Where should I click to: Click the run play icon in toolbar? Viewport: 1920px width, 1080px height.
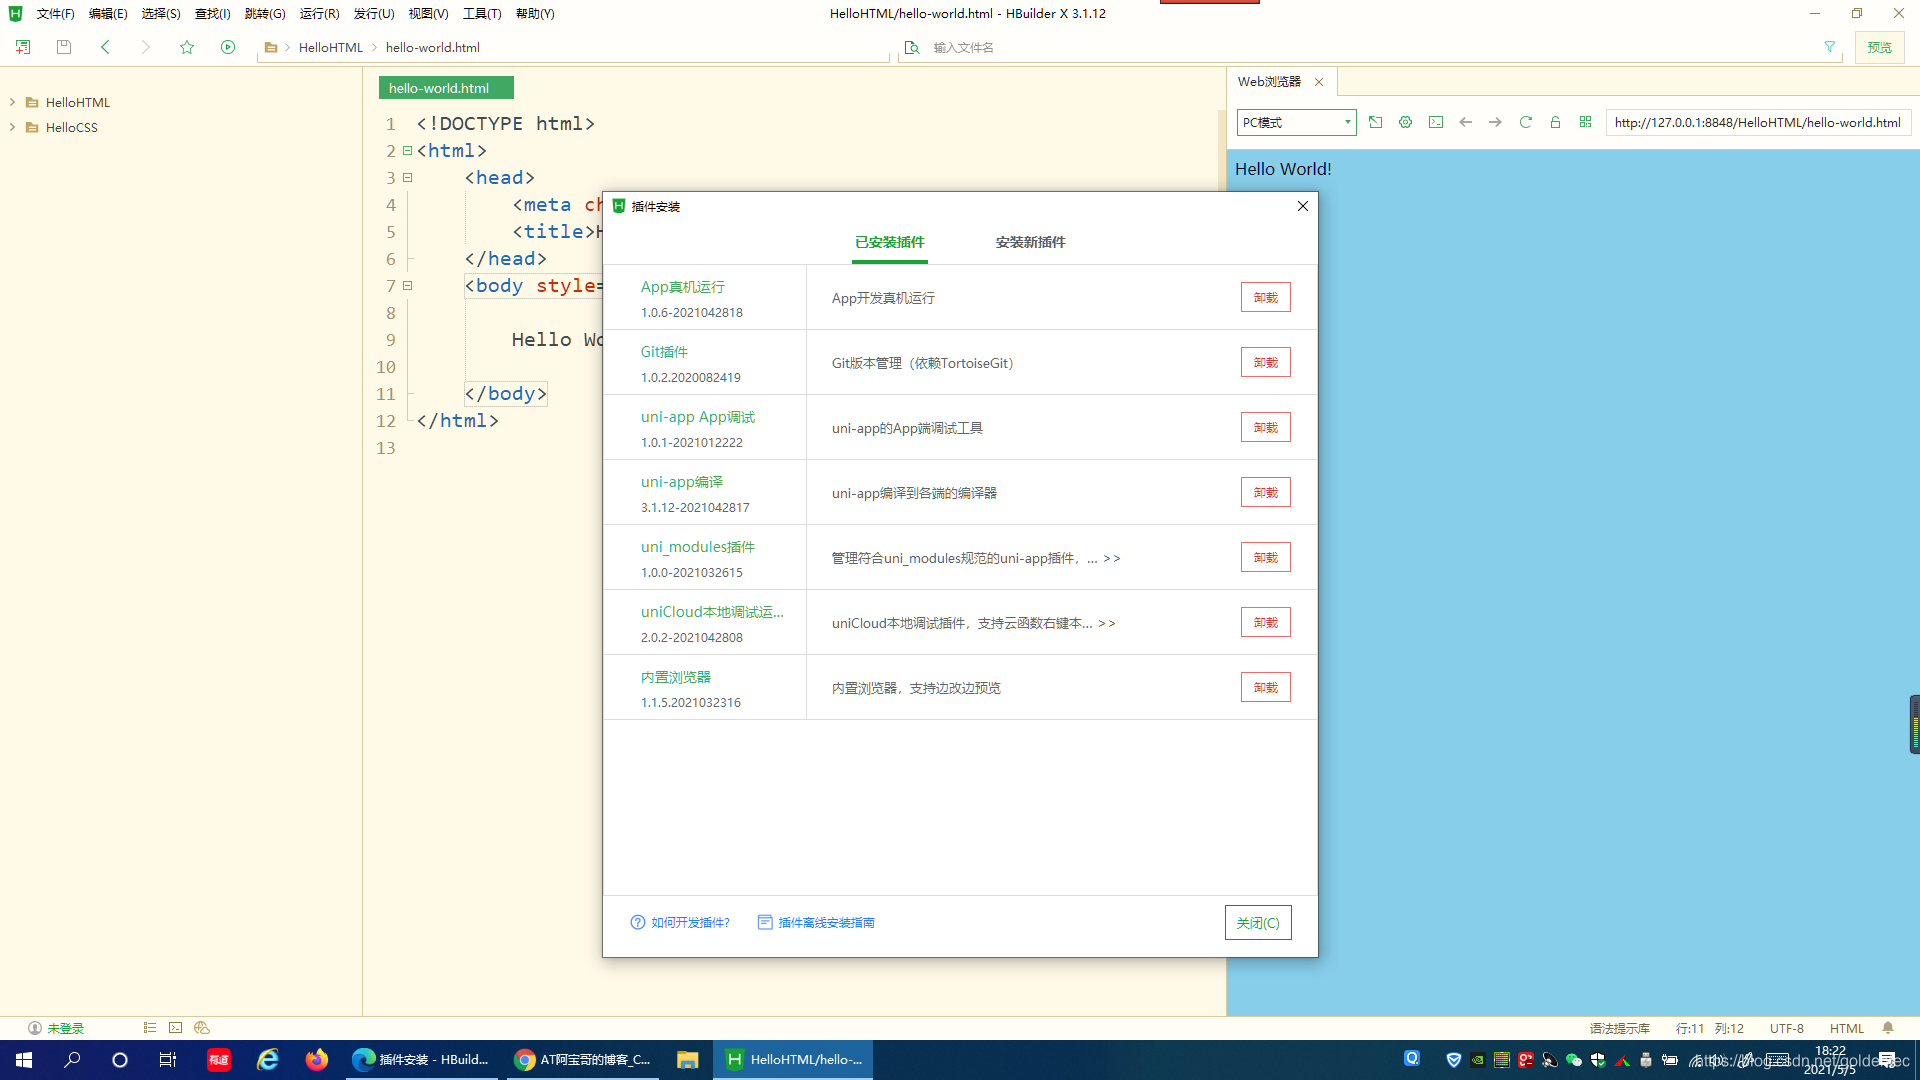228,47
